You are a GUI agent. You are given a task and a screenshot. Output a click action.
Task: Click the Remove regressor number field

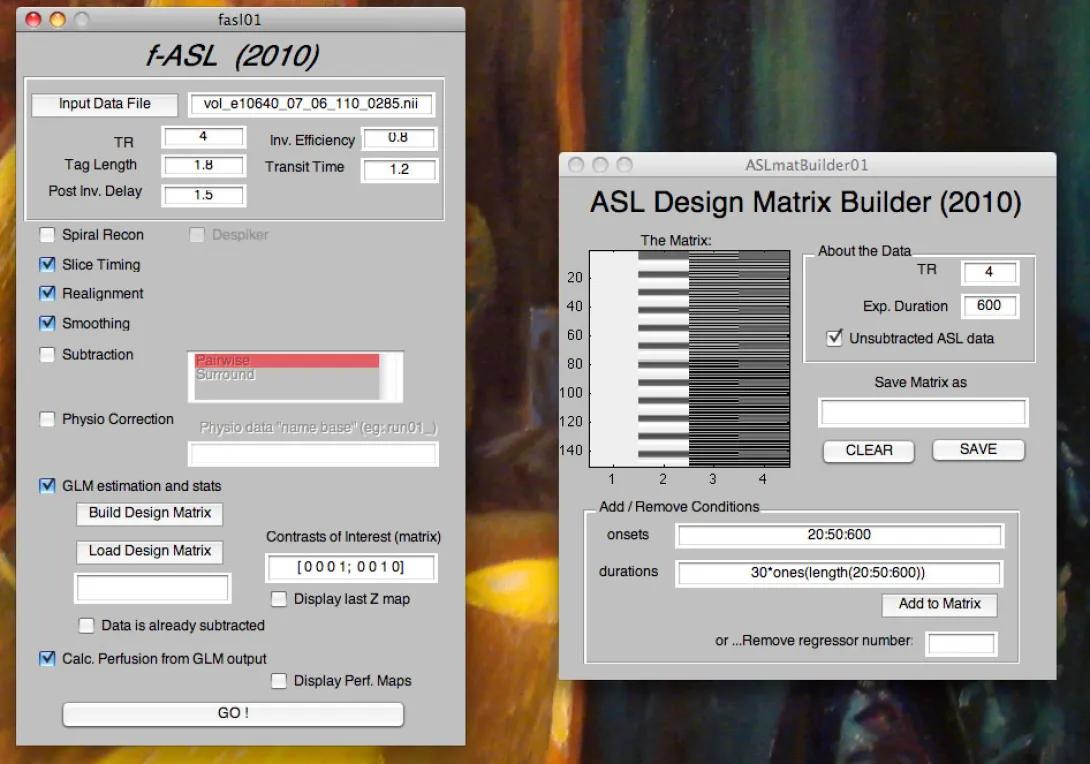pos(961,643)
